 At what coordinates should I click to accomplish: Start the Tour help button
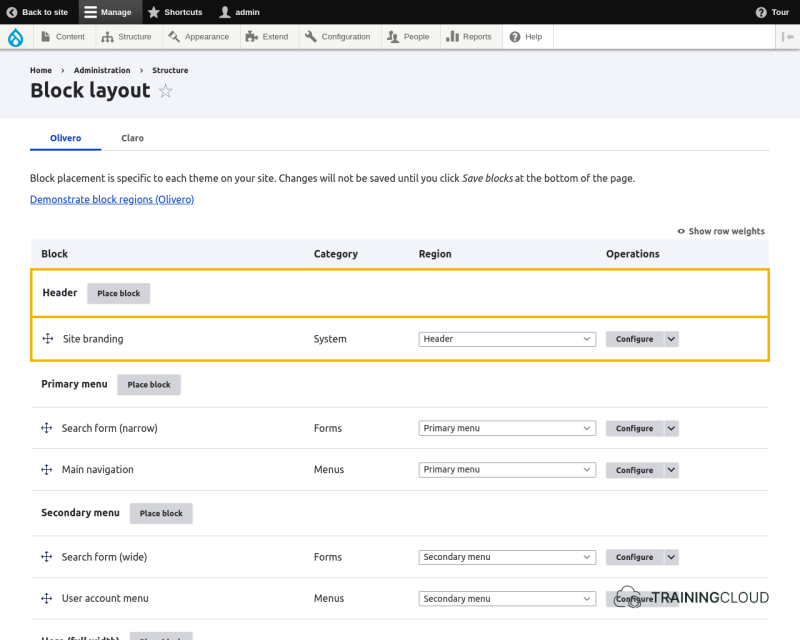(772, 12)
